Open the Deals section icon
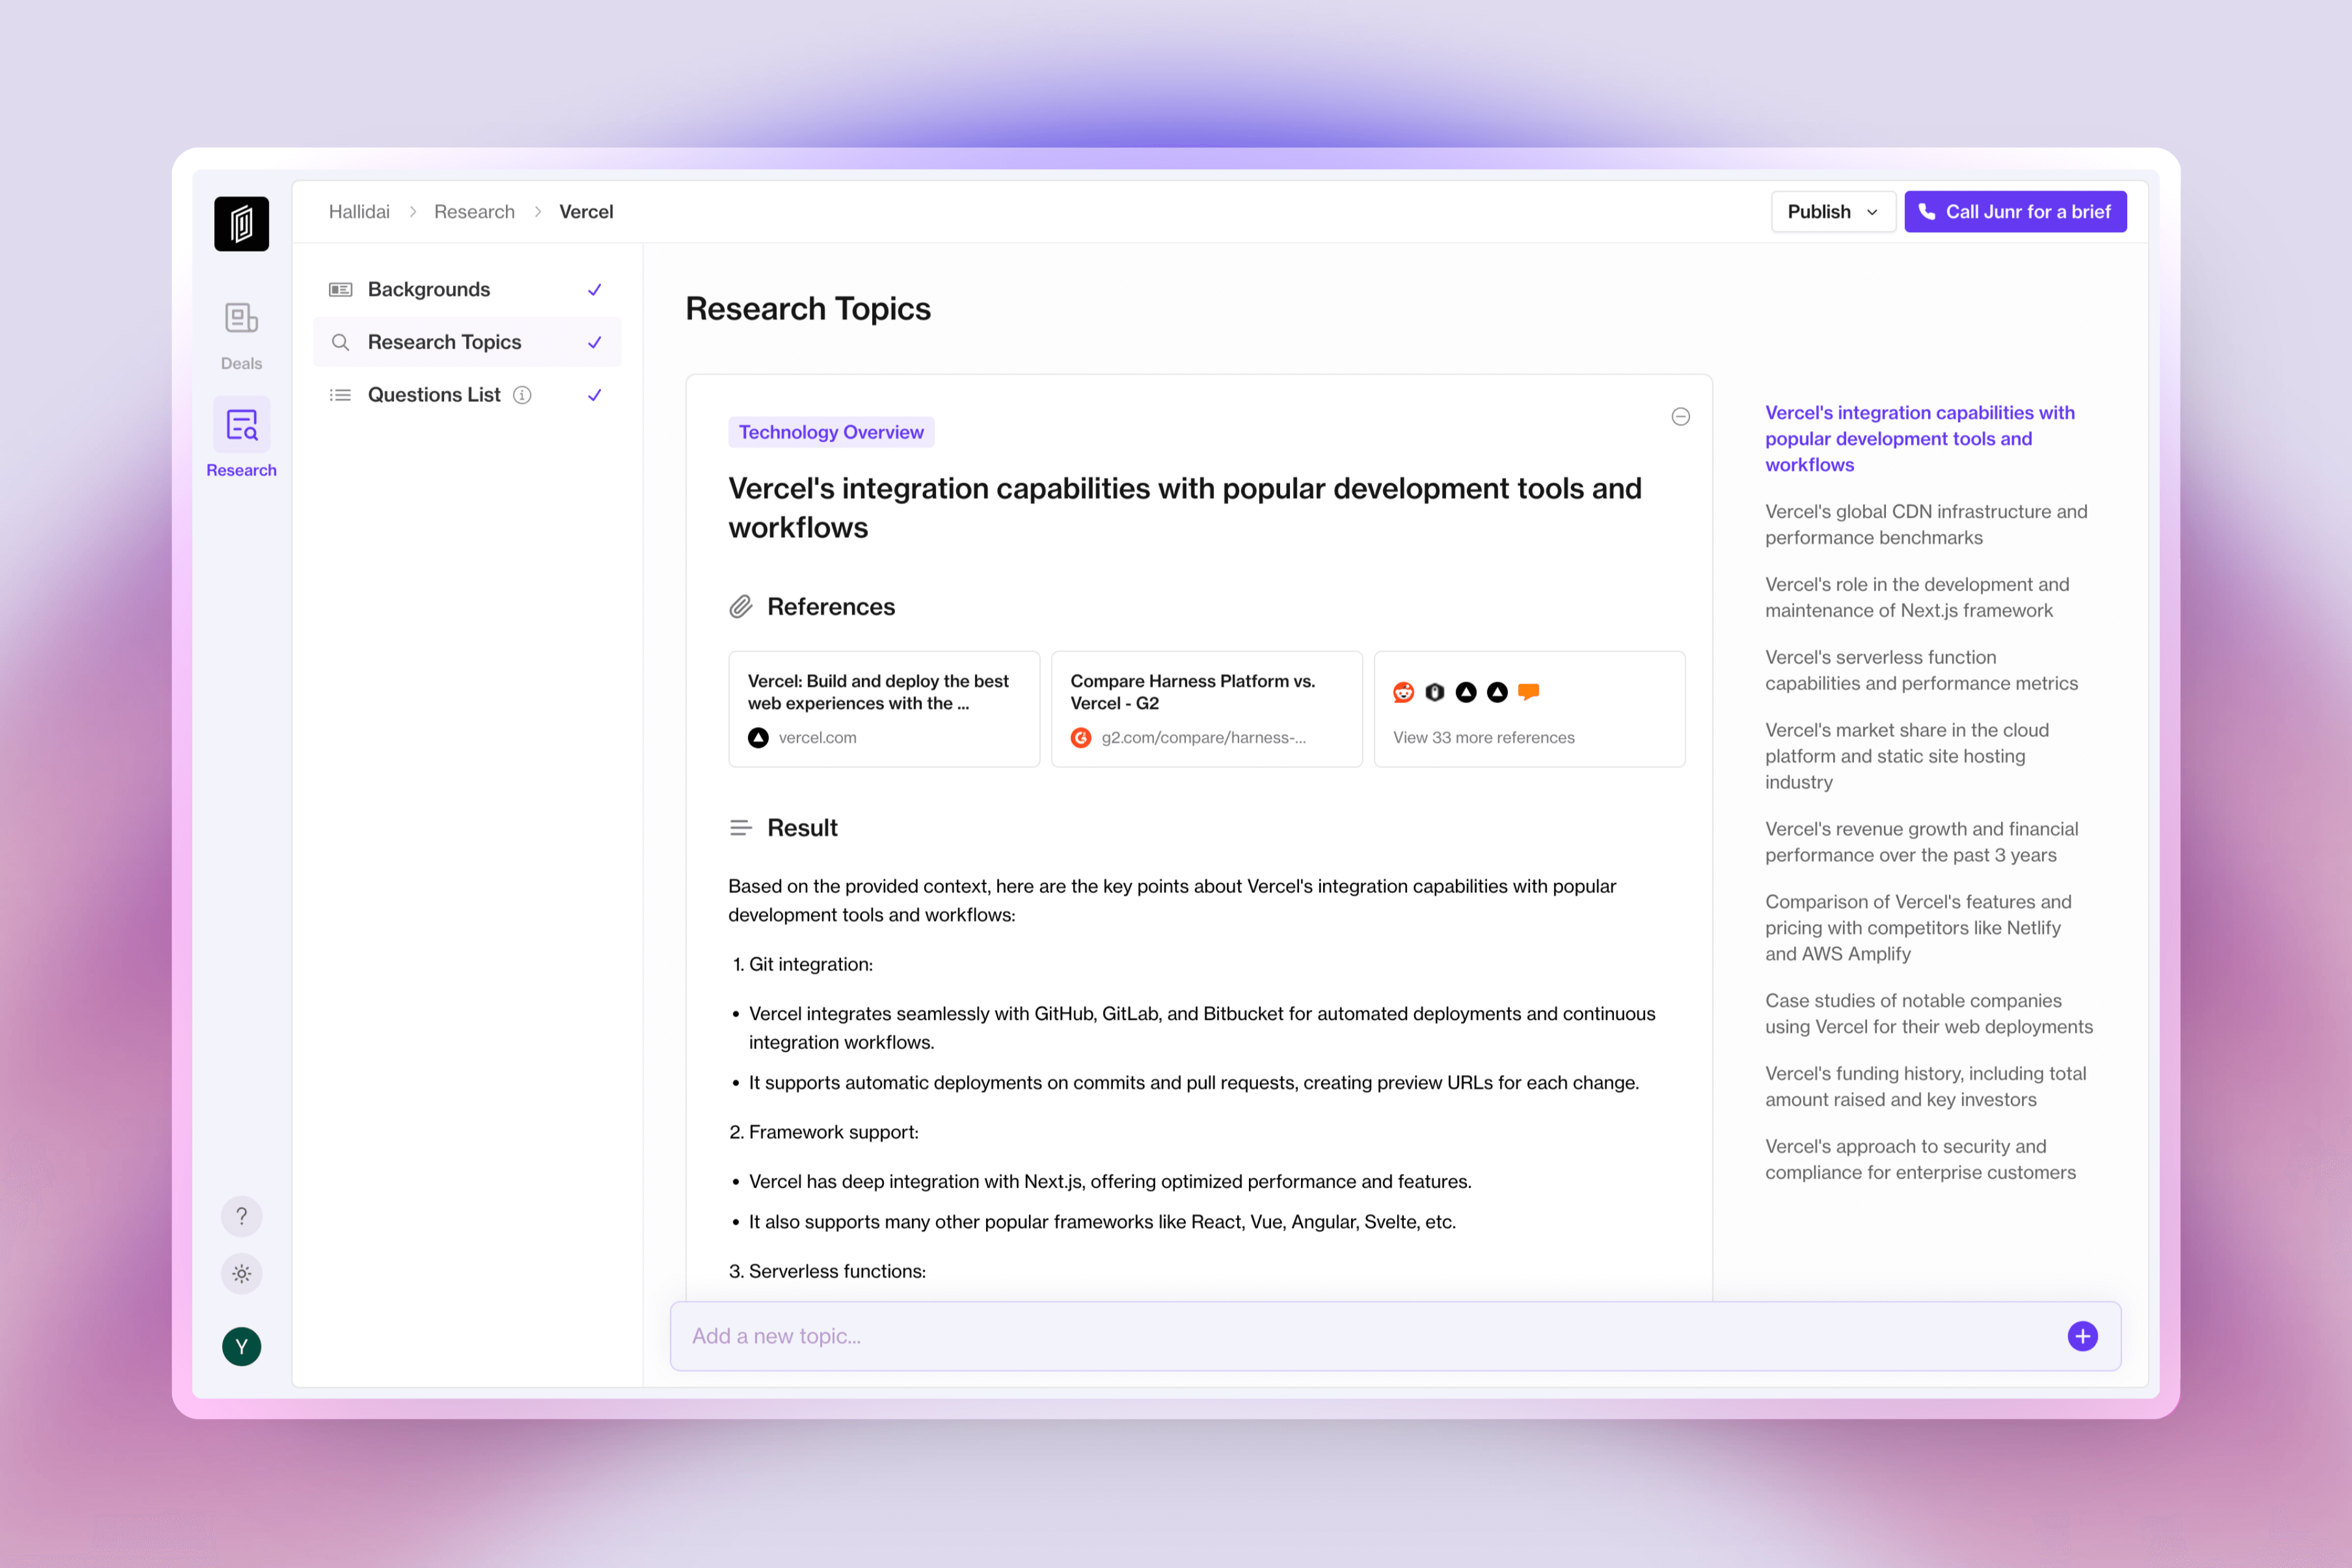This screenshot has width=2352, height=1568. (x=241, y=318)
